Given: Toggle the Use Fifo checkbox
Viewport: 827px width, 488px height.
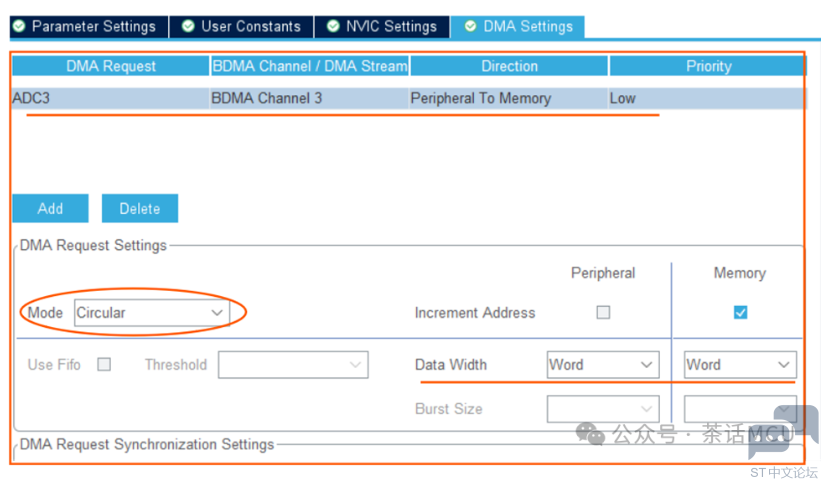Looking at the screenshot, I should click(104, 365).
